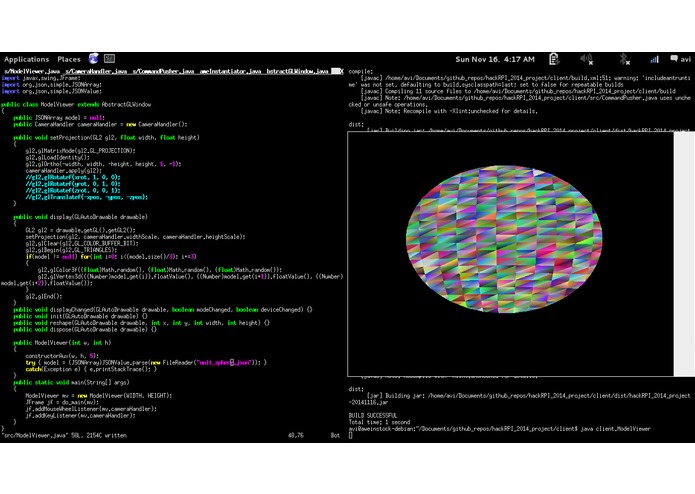Click the 'import org.json.simple.JSONValue;' line

coord(51,91)
